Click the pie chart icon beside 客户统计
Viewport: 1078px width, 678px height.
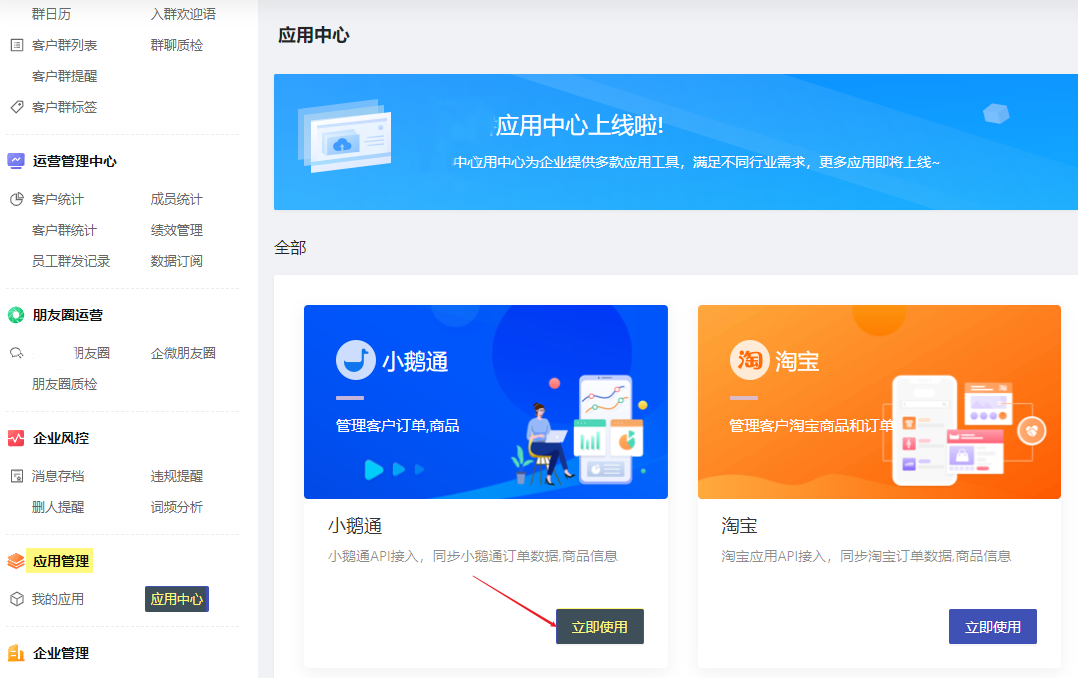17,199
